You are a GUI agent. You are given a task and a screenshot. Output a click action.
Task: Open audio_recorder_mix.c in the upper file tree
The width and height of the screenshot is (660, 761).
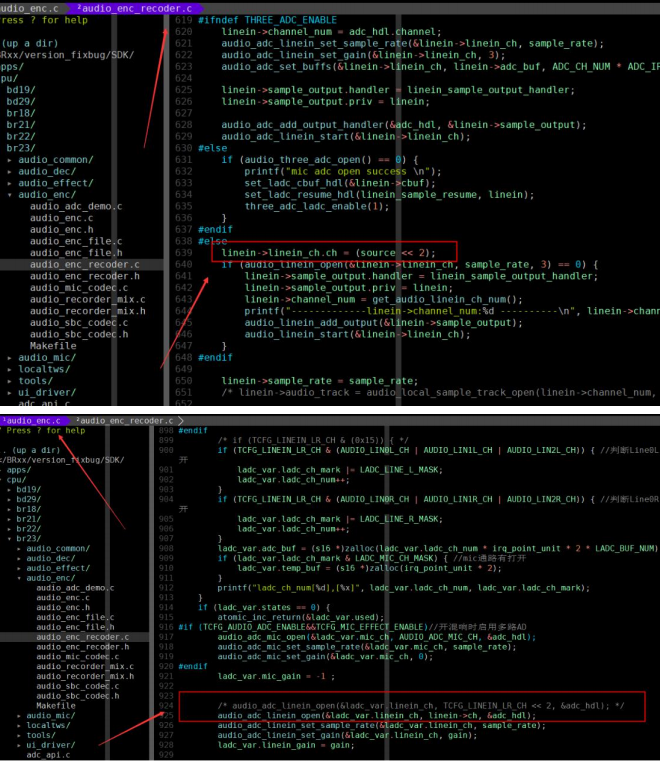coord(87,299)
